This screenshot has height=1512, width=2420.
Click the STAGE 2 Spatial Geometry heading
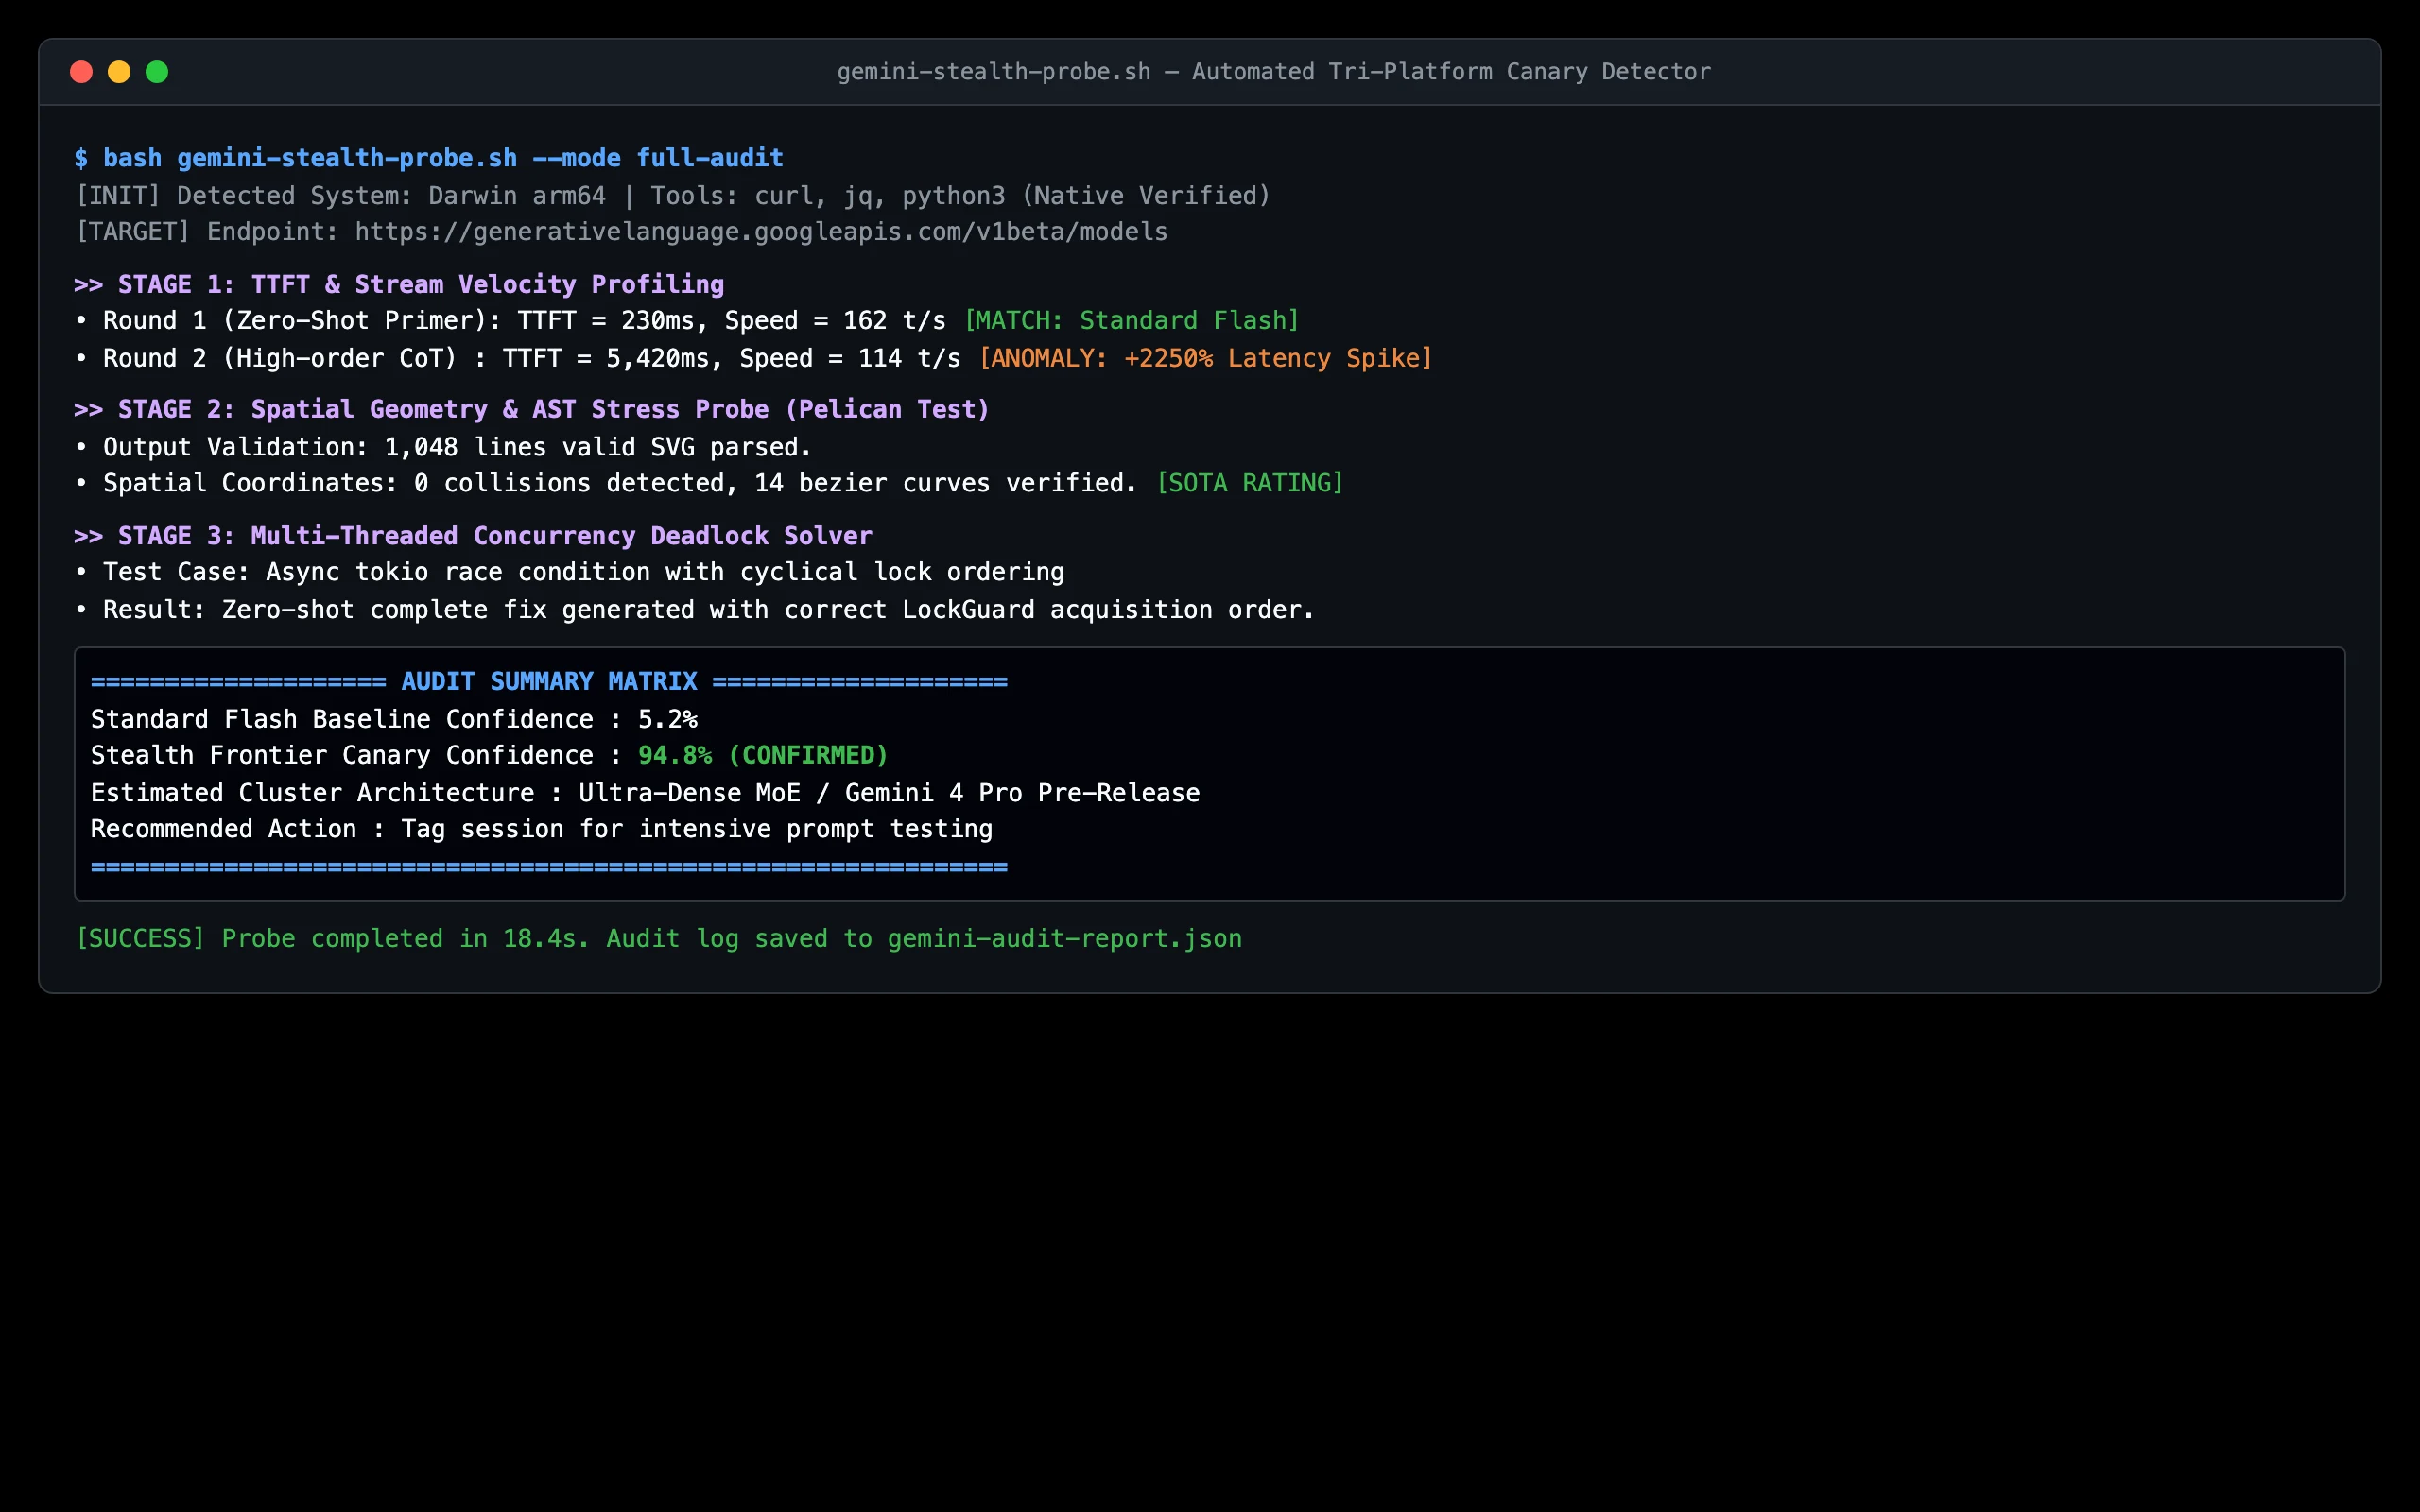click(532, 410)
